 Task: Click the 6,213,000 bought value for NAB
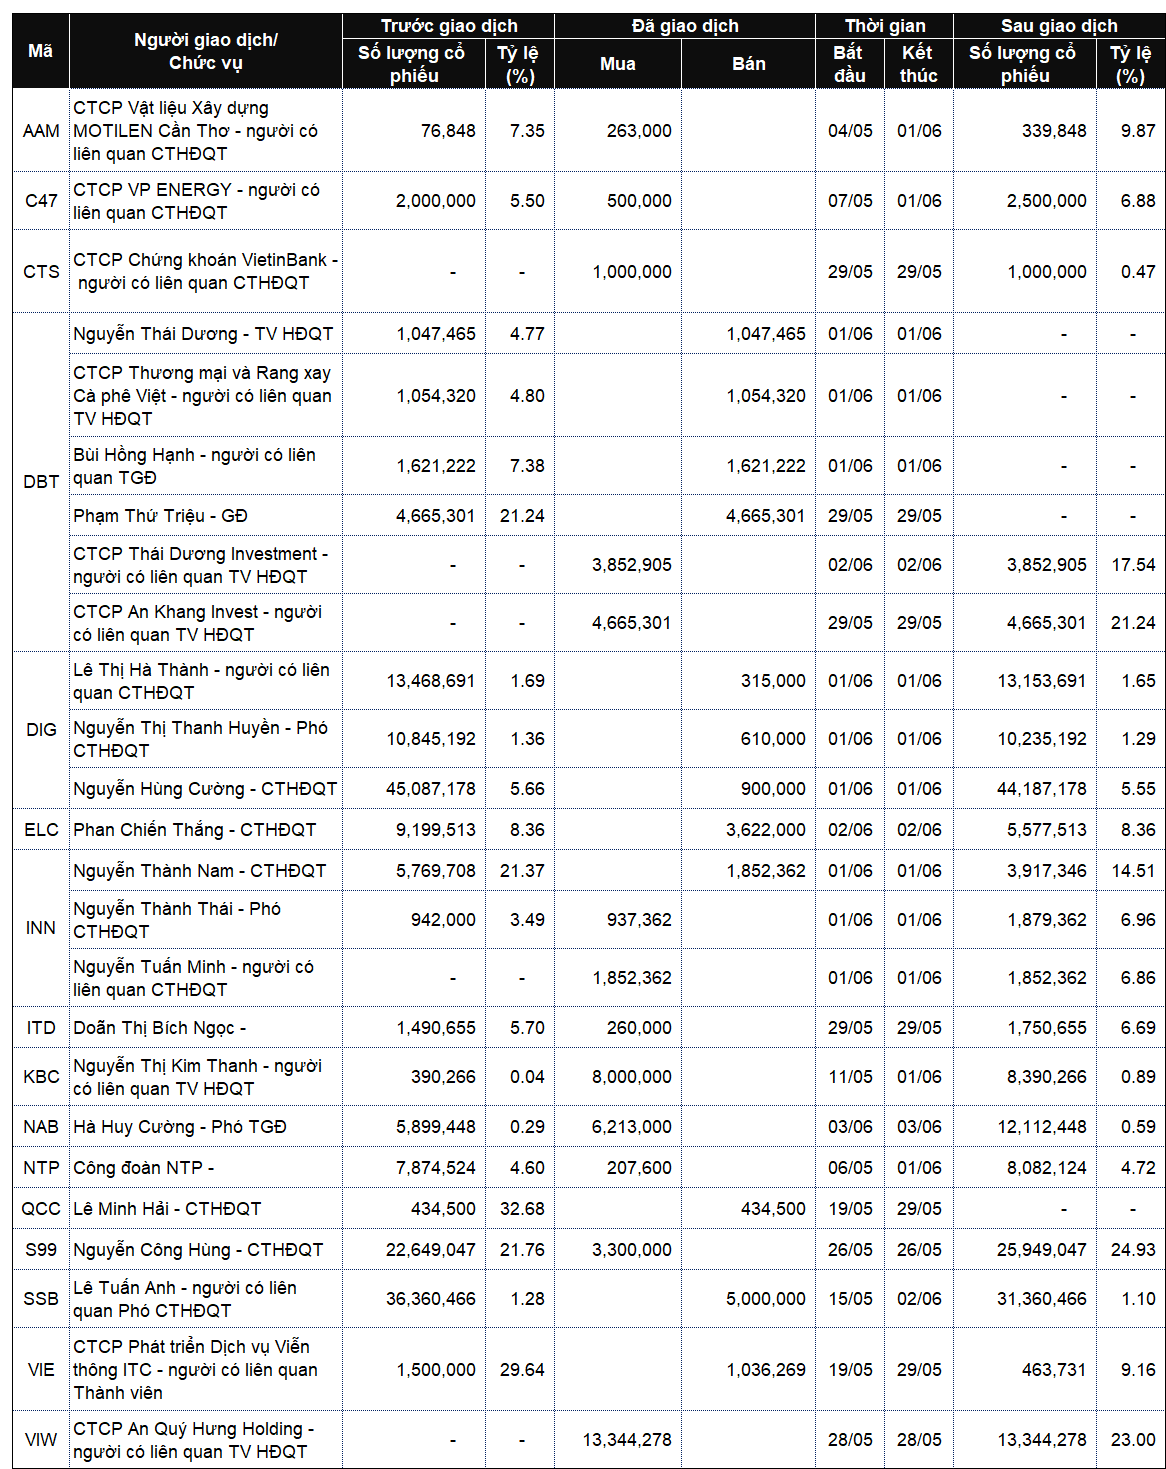tap(632, 1127)
